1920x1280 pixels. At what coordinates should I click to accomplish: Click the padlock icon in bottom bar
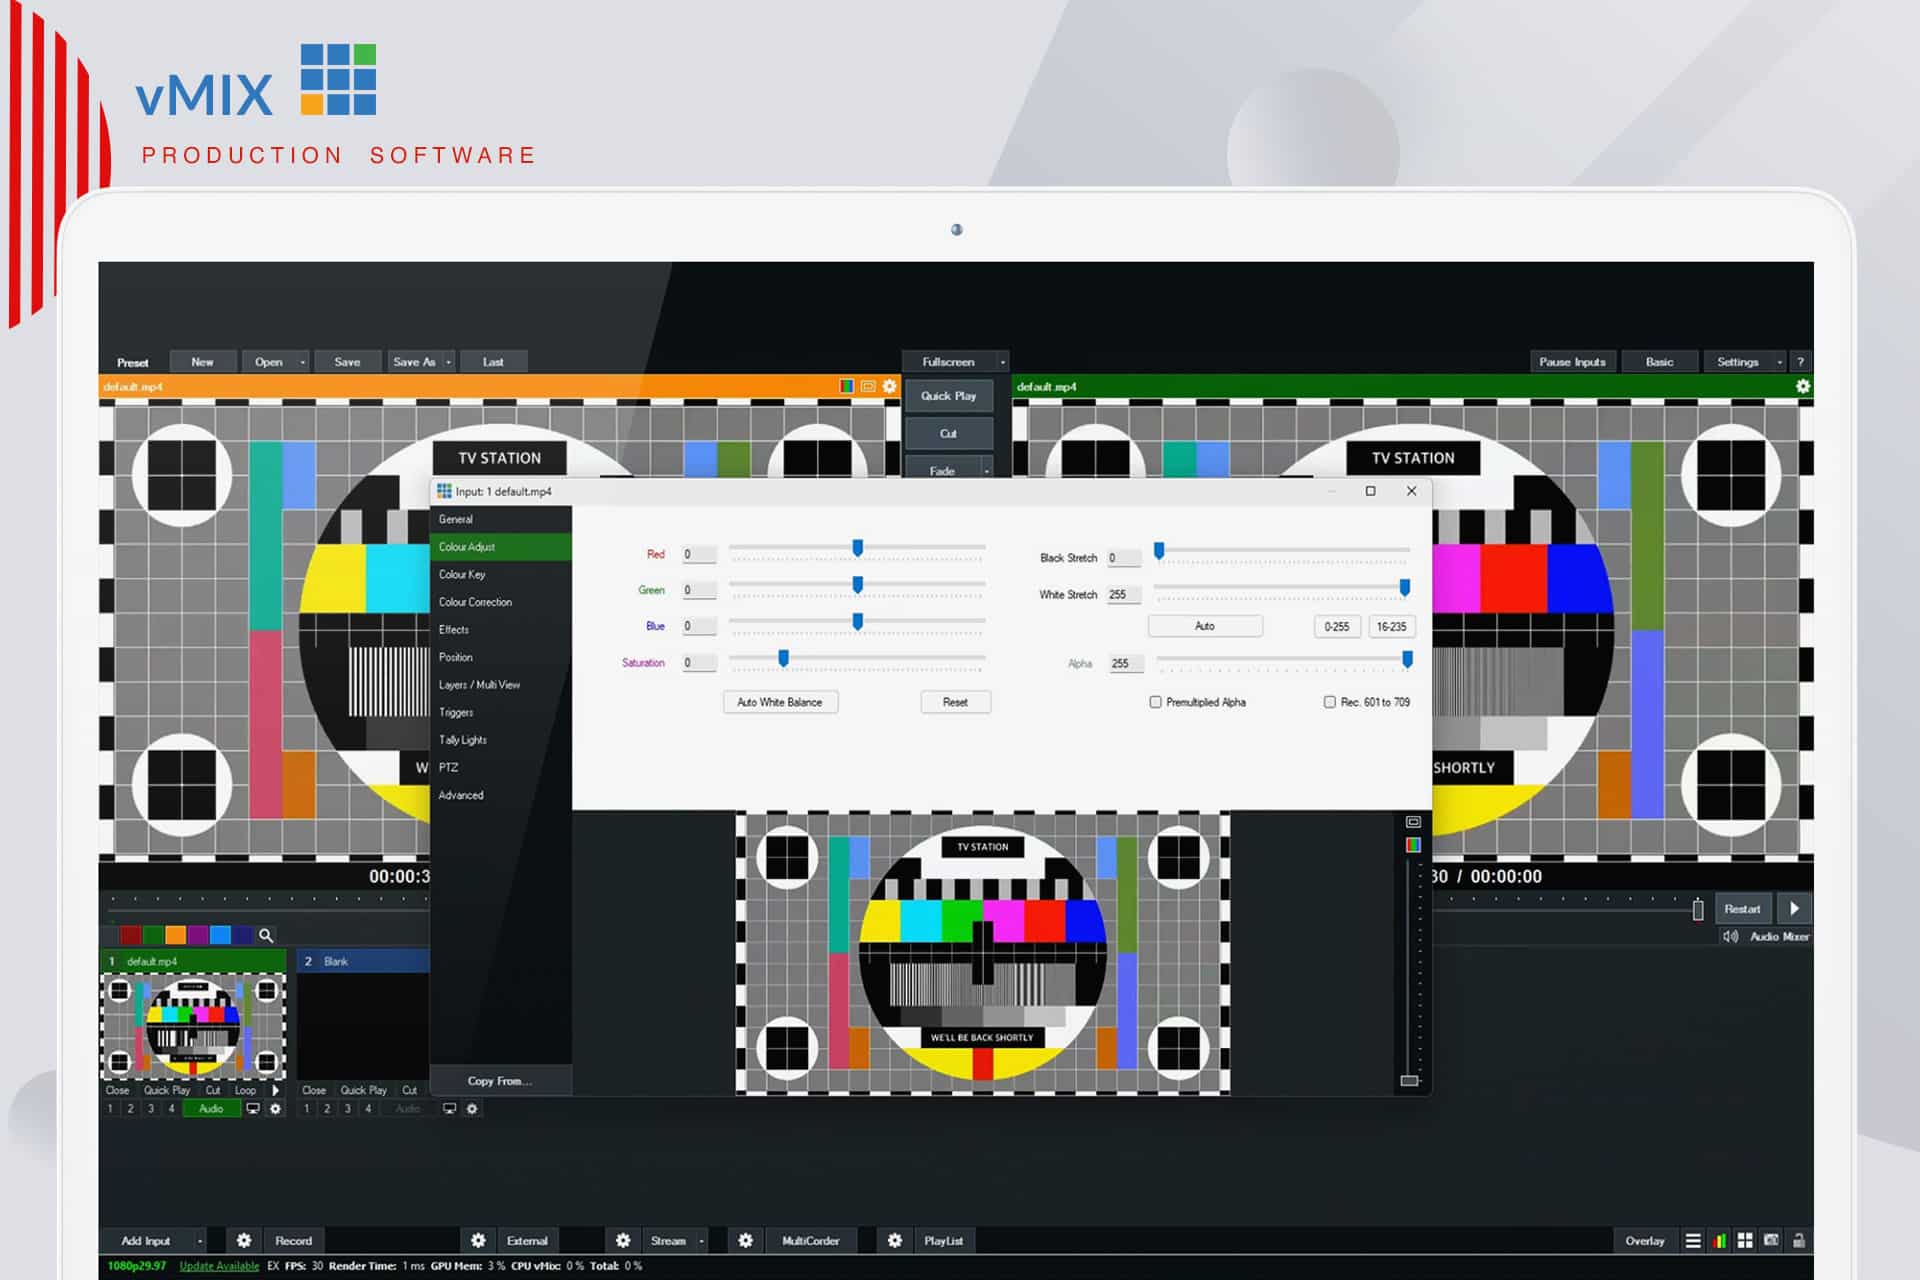[1799, 1240]
